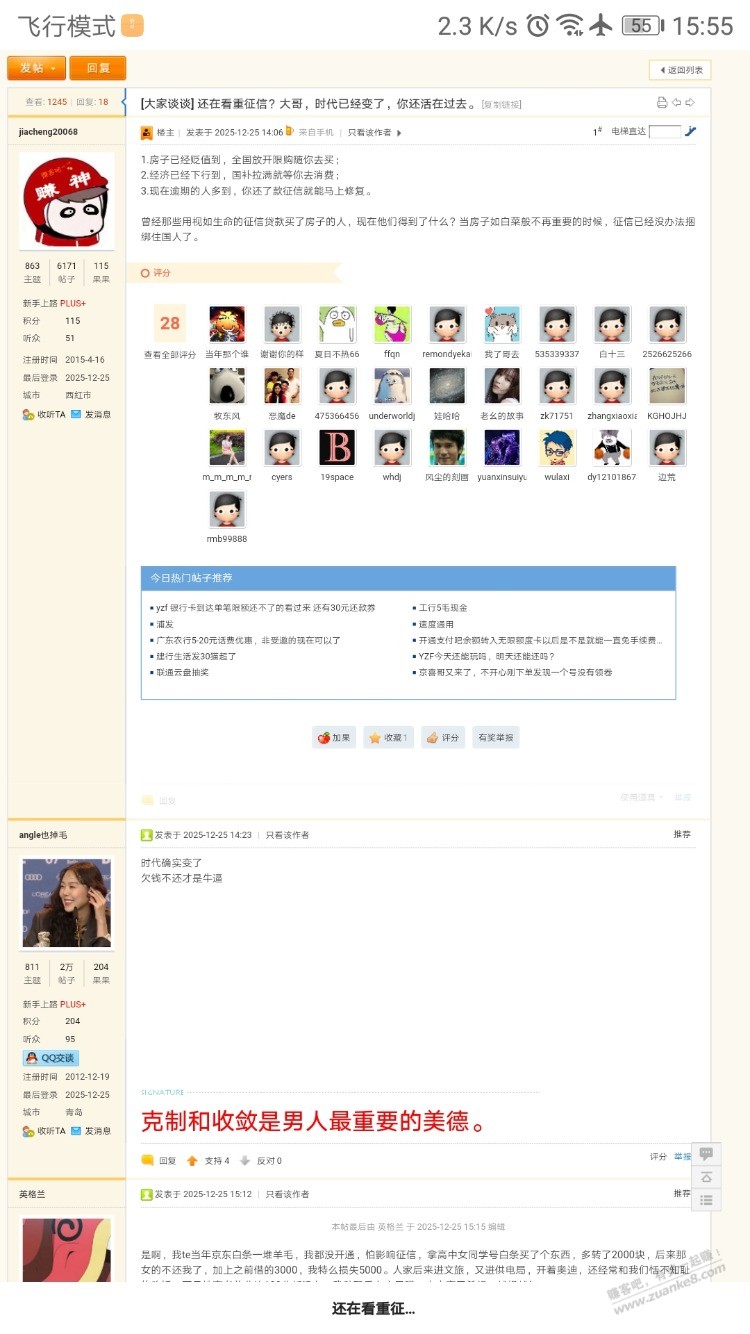Viewport: 750px width, 1334px height.
Task: Click the floating quick reply bubble icon
Action: [706, 1154]
